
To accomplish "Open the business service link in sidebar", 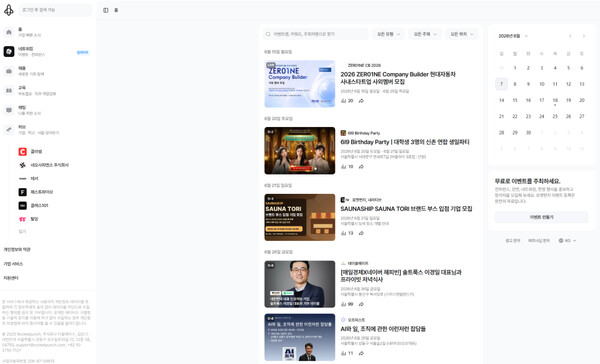I will 13,264.
